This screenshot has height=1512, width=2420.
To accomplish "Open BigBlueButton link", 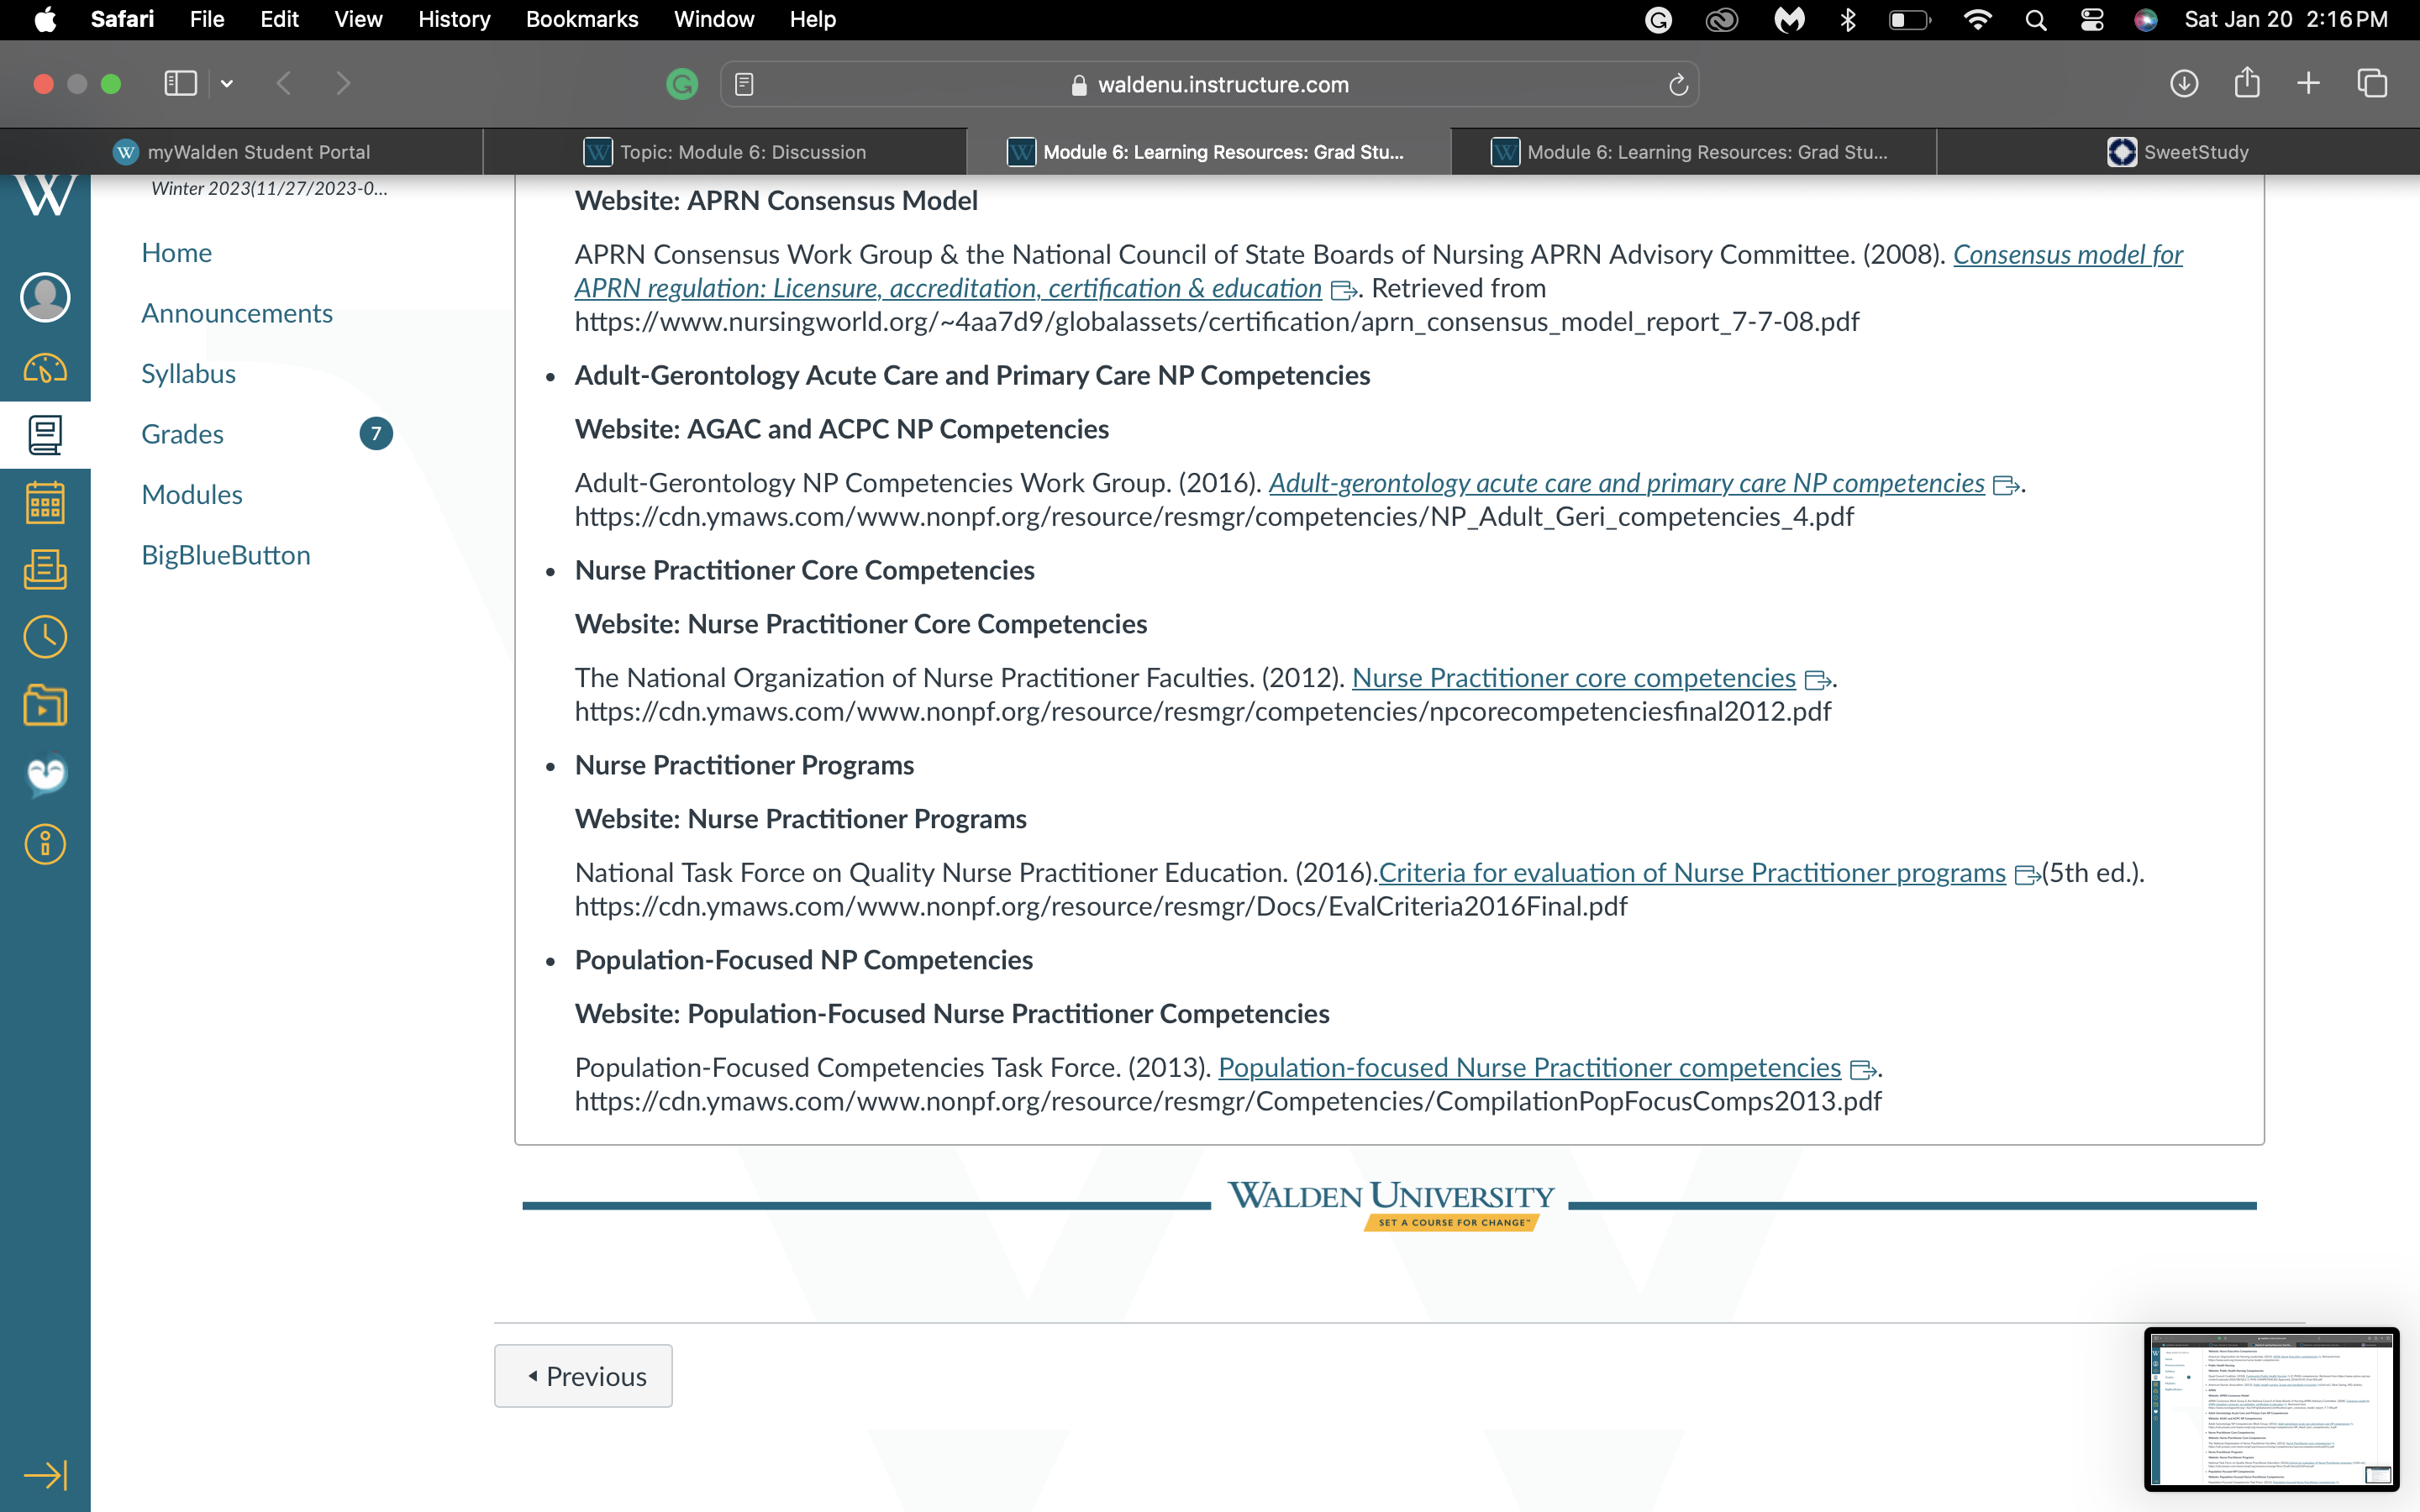I will 226,555.
